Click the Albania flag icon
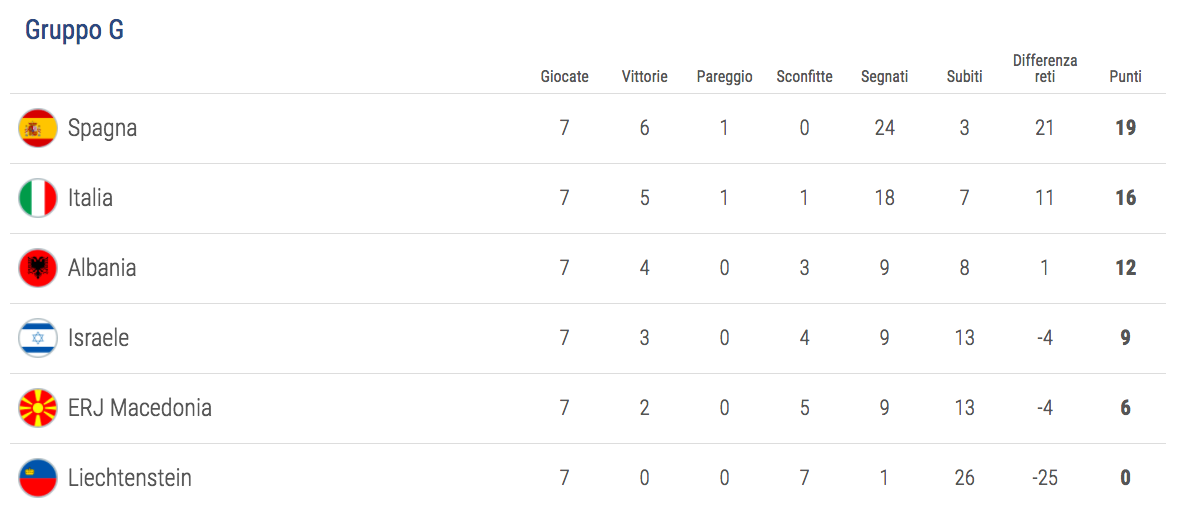Viewport: 1180px width, 520px height. [38, 268]
